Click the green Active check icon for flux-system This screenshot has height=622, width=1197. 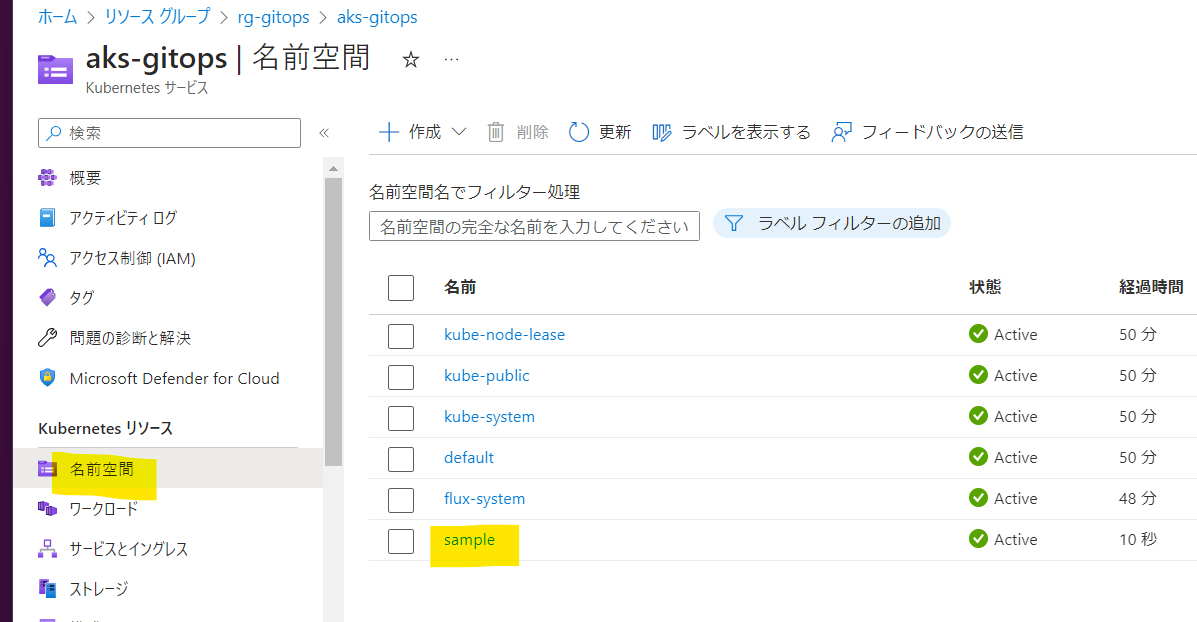pyautogui.click(x=978, y=498)
